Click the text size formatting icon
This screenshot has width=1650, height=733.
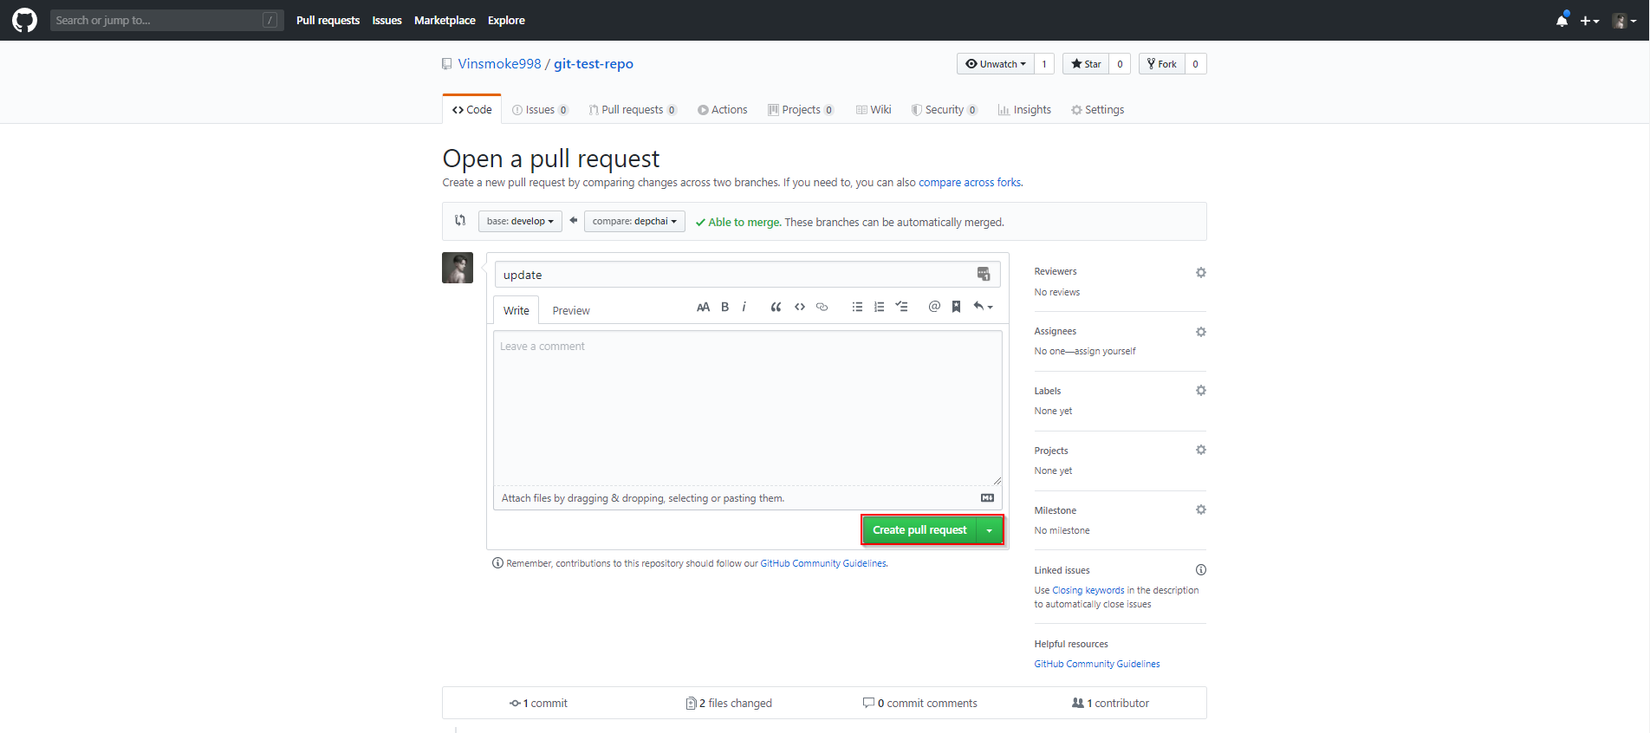pos(703,307)
